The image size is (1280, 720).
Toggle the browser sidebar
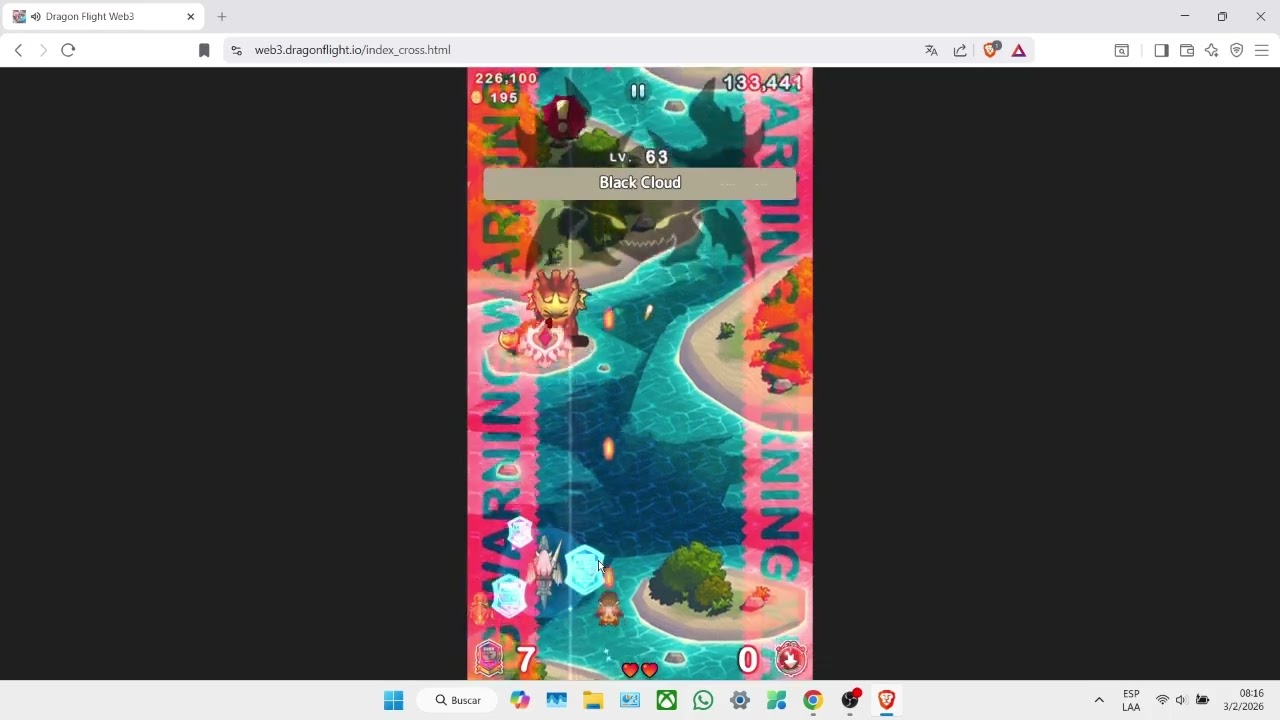click(1161, 50)
